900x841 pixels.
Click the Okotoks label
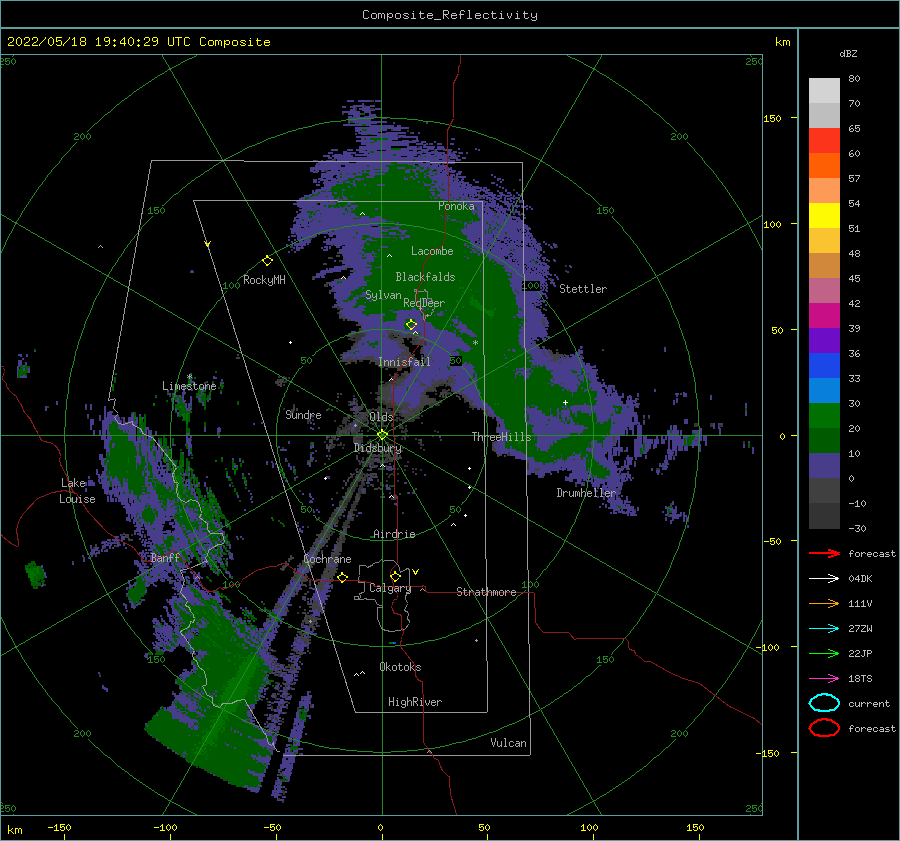400,667
